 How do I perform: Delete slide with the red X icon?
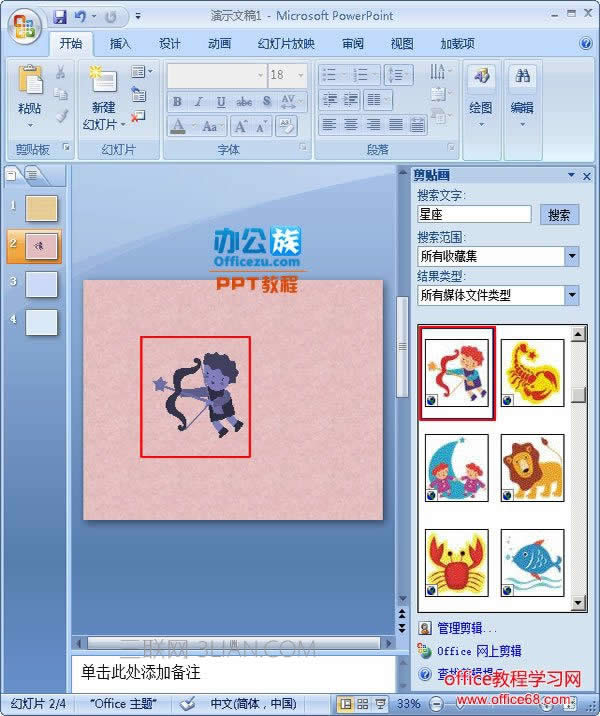(x=138, y=116)
